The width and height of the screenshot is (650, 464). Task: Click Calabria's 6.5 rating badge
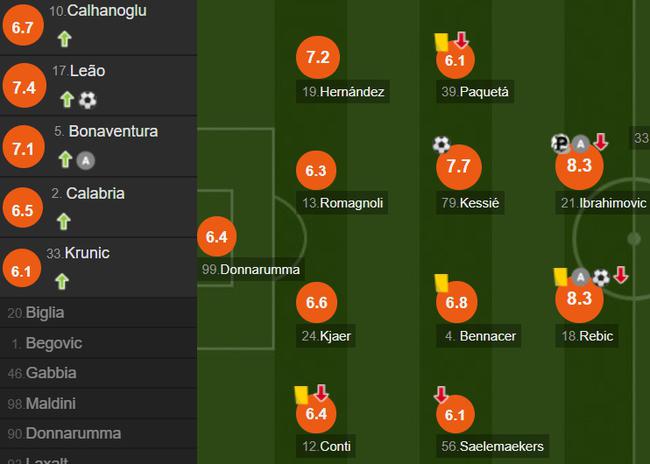coord(22,208)
